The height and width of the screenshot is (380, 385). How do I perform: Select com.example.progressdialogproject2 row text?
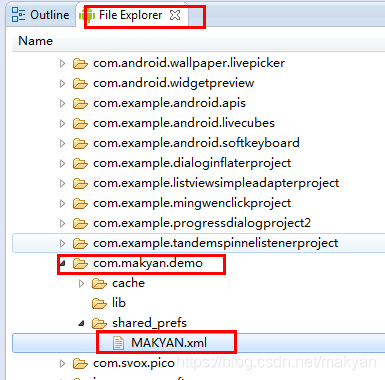[x=202, y=223]
